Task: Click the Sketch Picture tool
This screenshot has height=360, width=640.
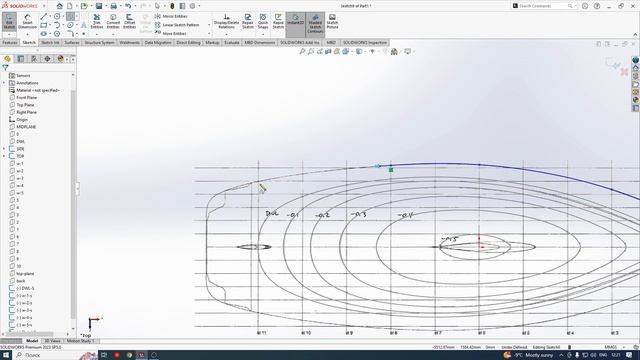Action: click(x=332, y=21)
